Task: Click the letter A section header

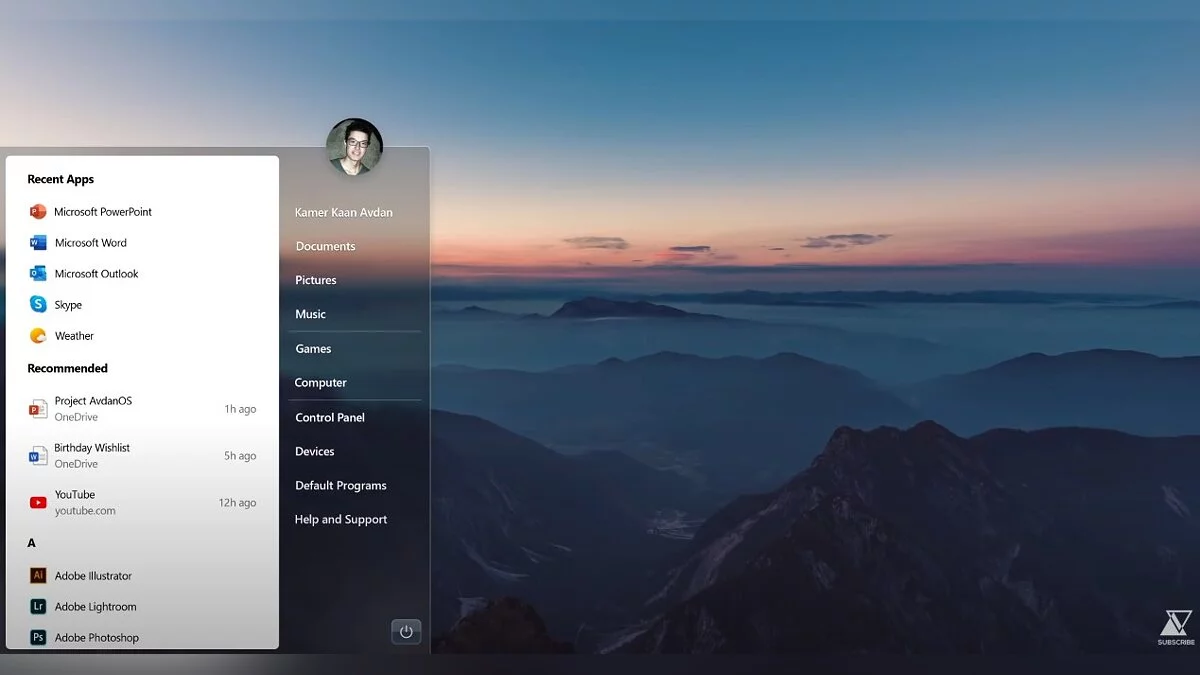Action: point(32,543)
